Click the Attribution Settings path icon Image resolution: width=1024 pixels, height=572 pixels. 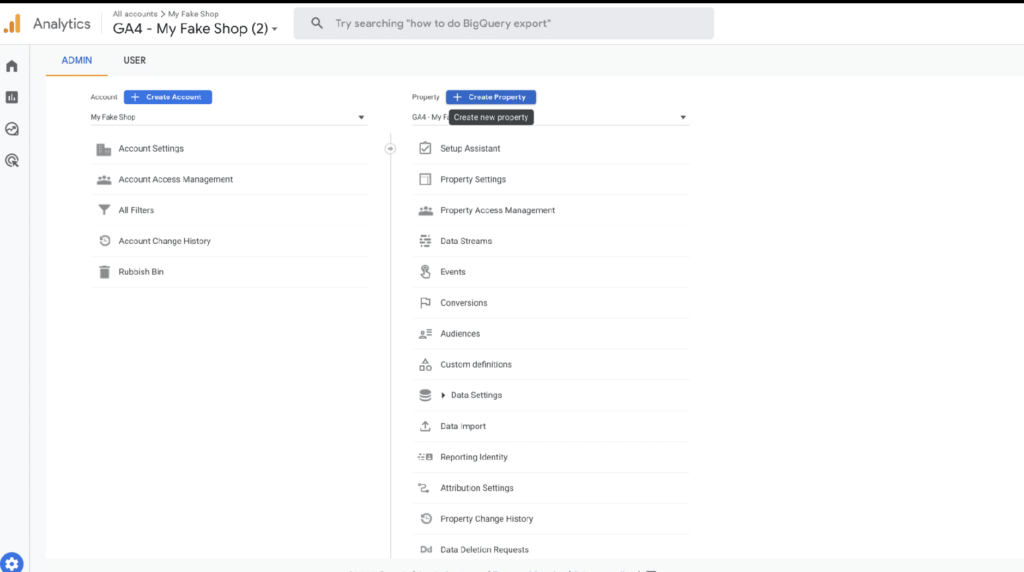(424, 488)
